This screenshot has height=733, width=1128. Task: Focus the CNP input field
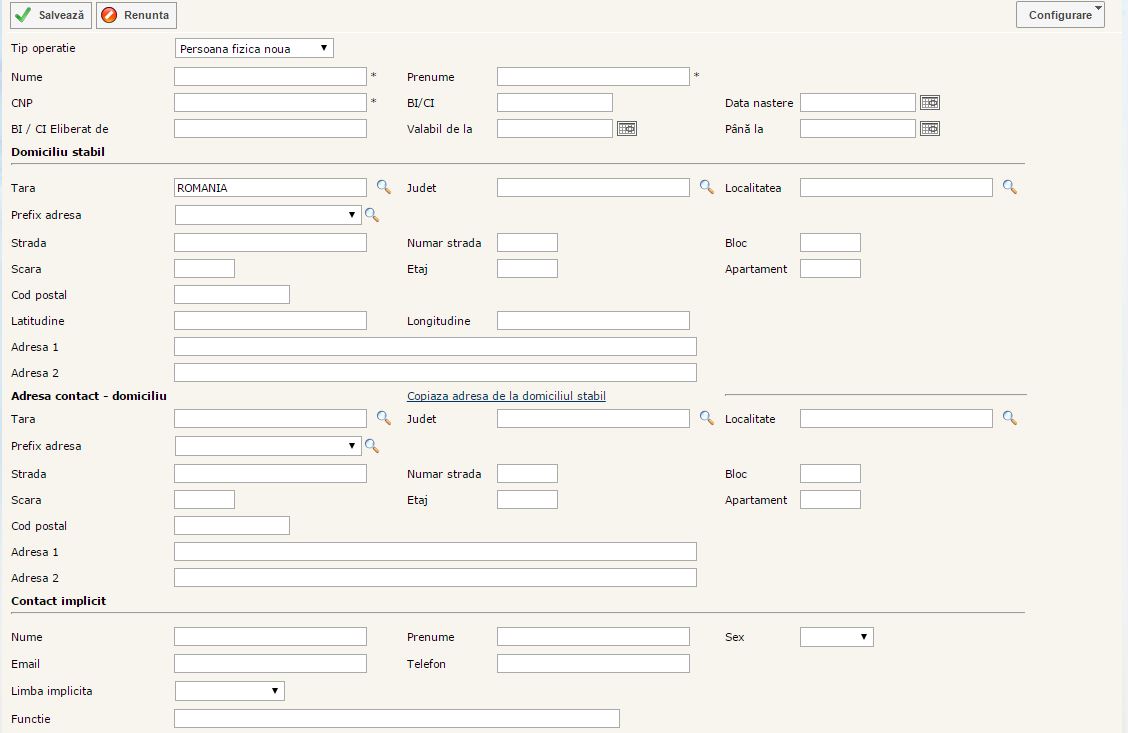(270, 102)
